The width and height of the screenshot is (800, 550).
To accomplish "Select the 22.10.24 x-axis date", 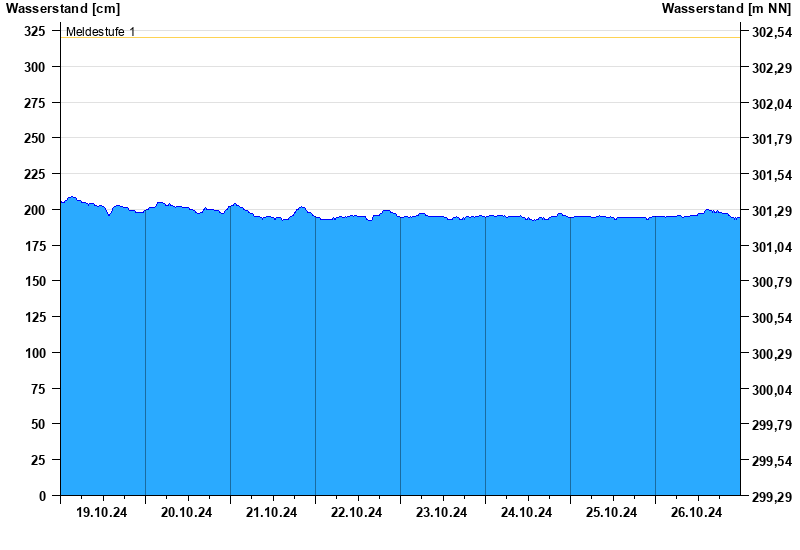I will [357, 512].
